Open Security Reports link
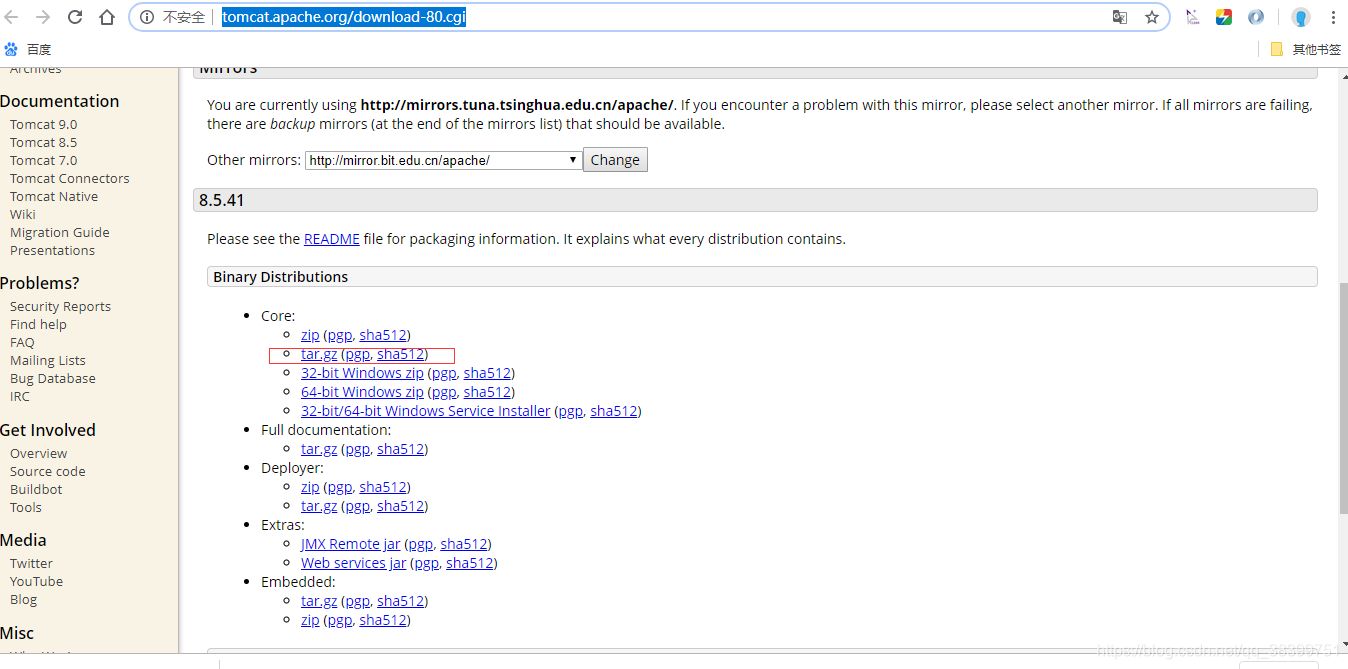The height and width of the screenshot is (669, 1348). point(60,306)
